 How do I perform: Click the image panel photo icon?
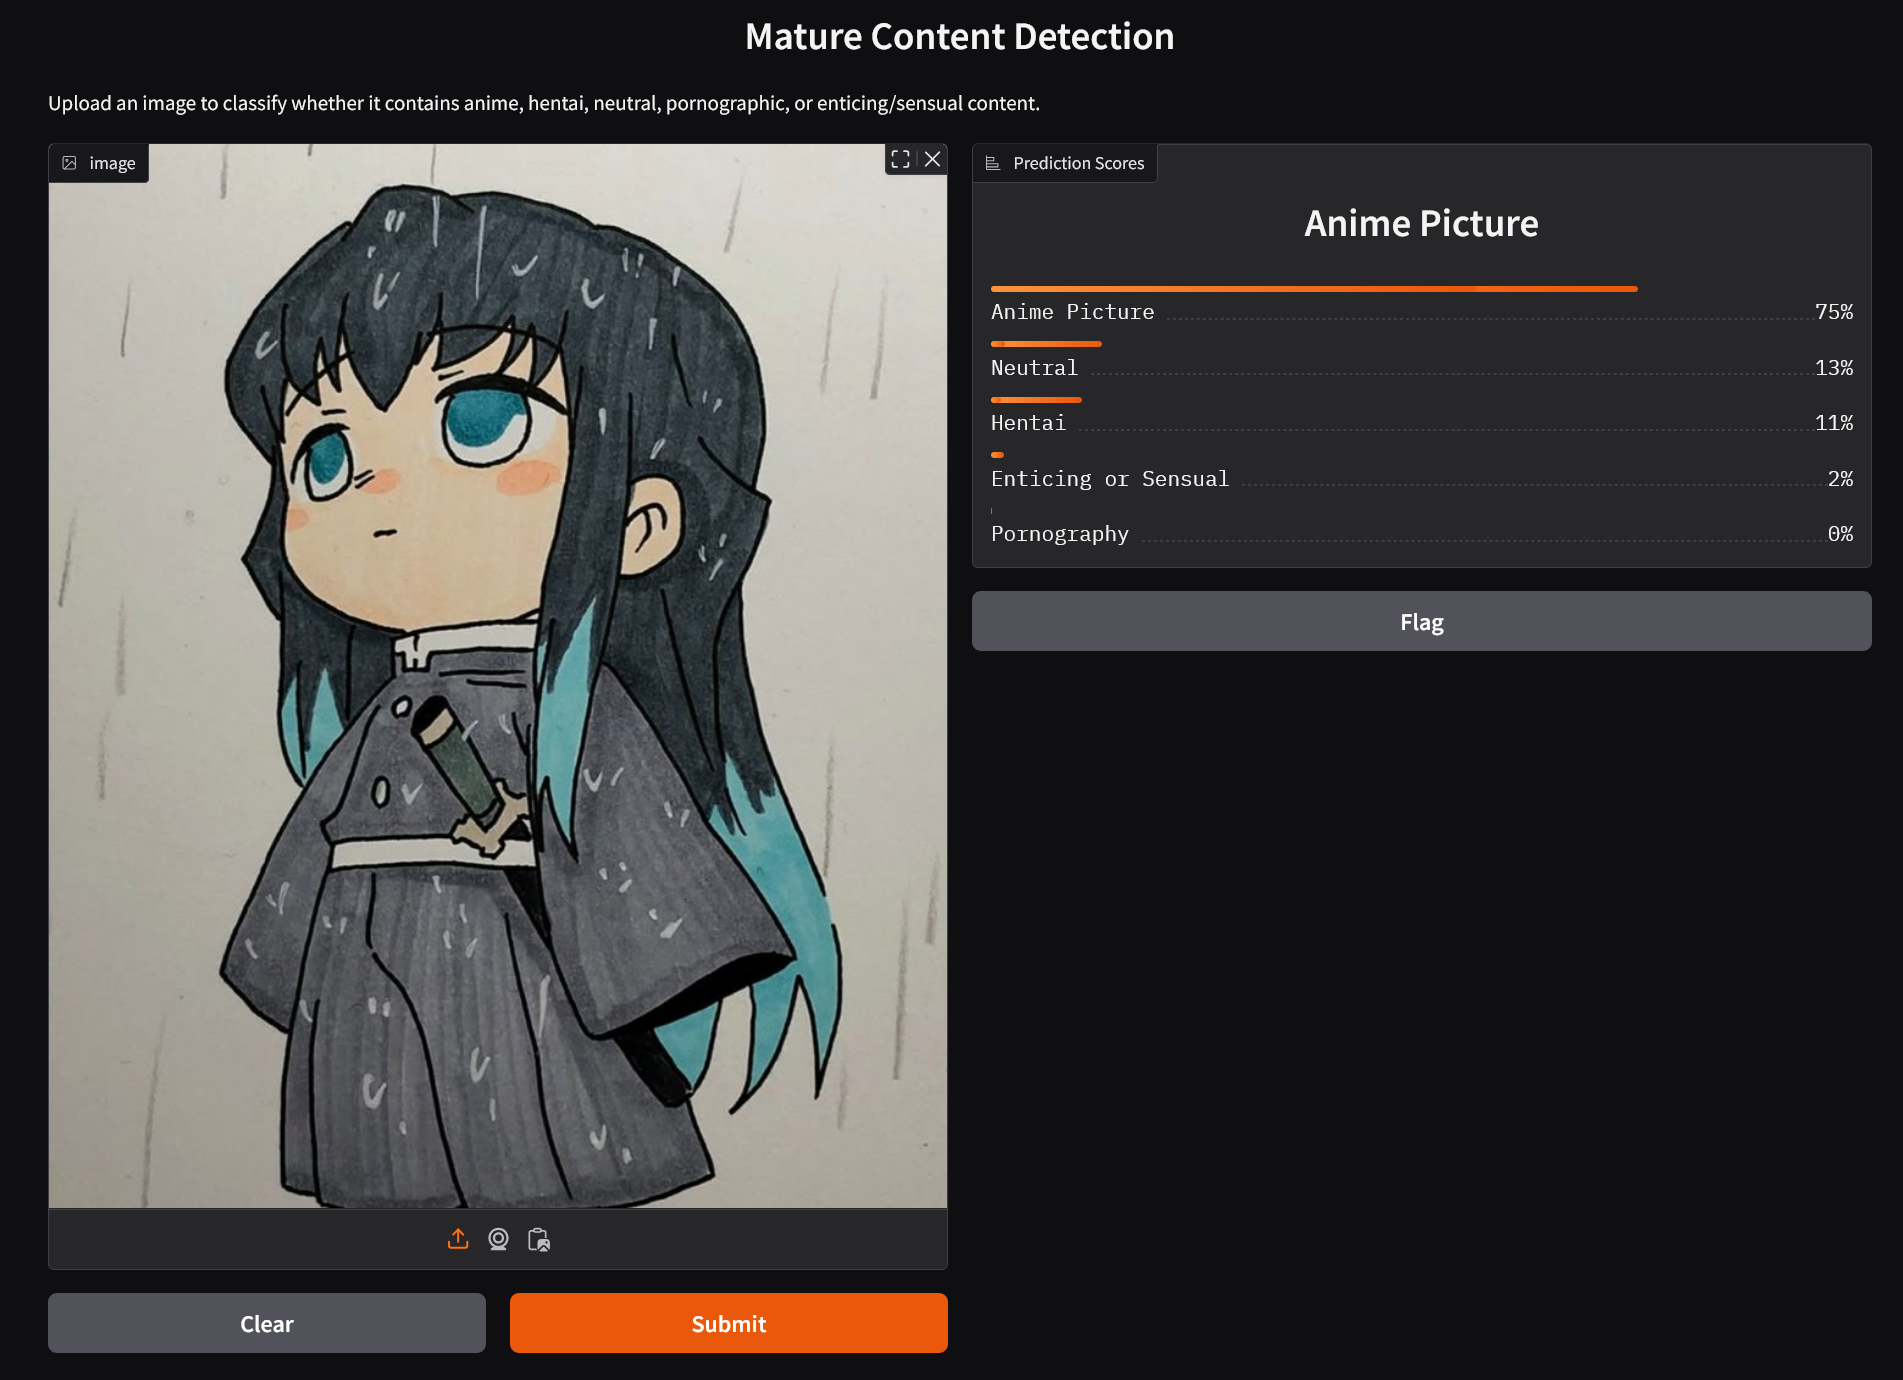[x=70, y=162]
